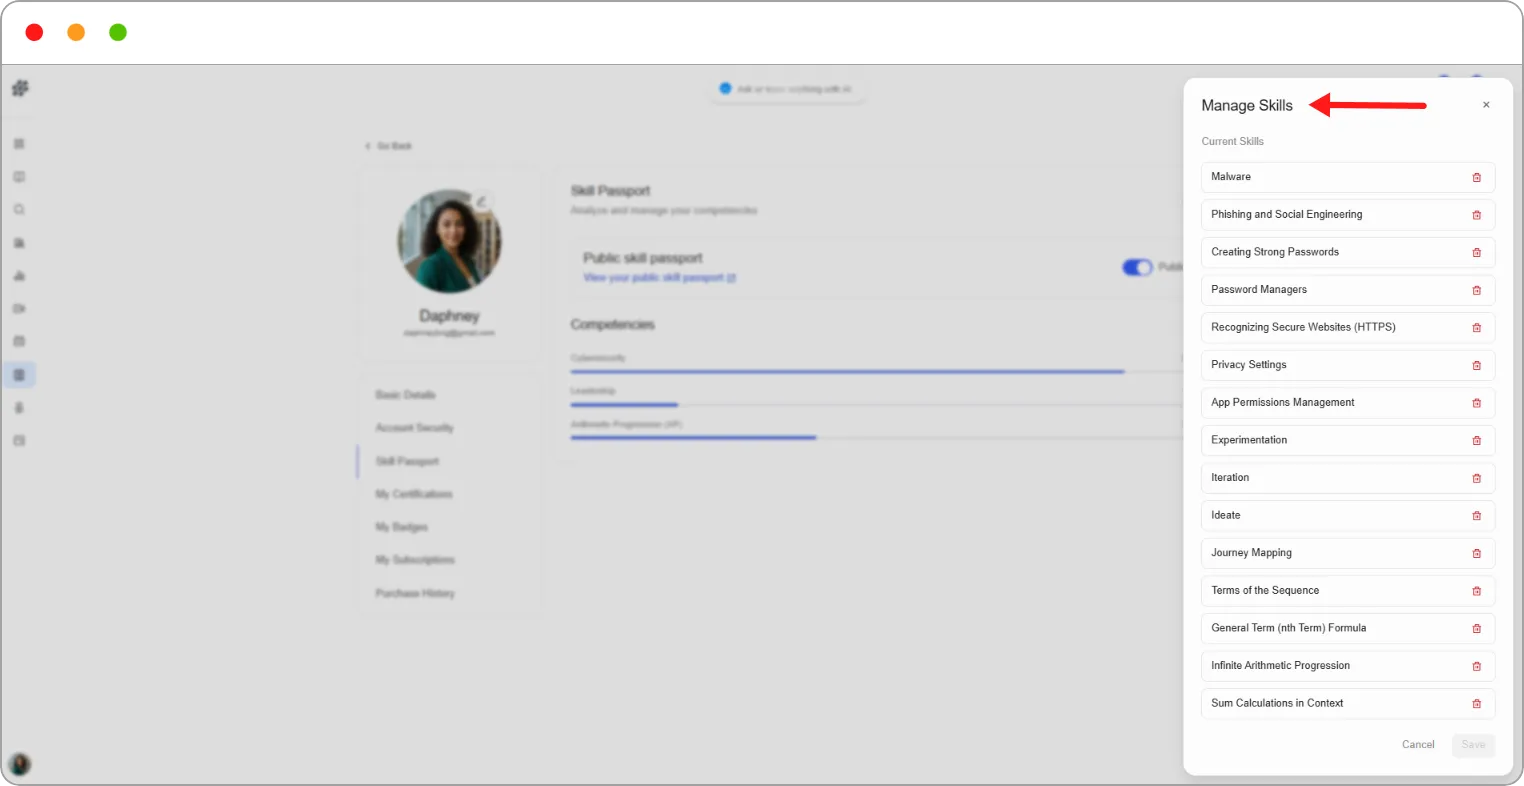Remove the Password Managers skill
1524x786 pixels.
click(x=1476, y=290)
